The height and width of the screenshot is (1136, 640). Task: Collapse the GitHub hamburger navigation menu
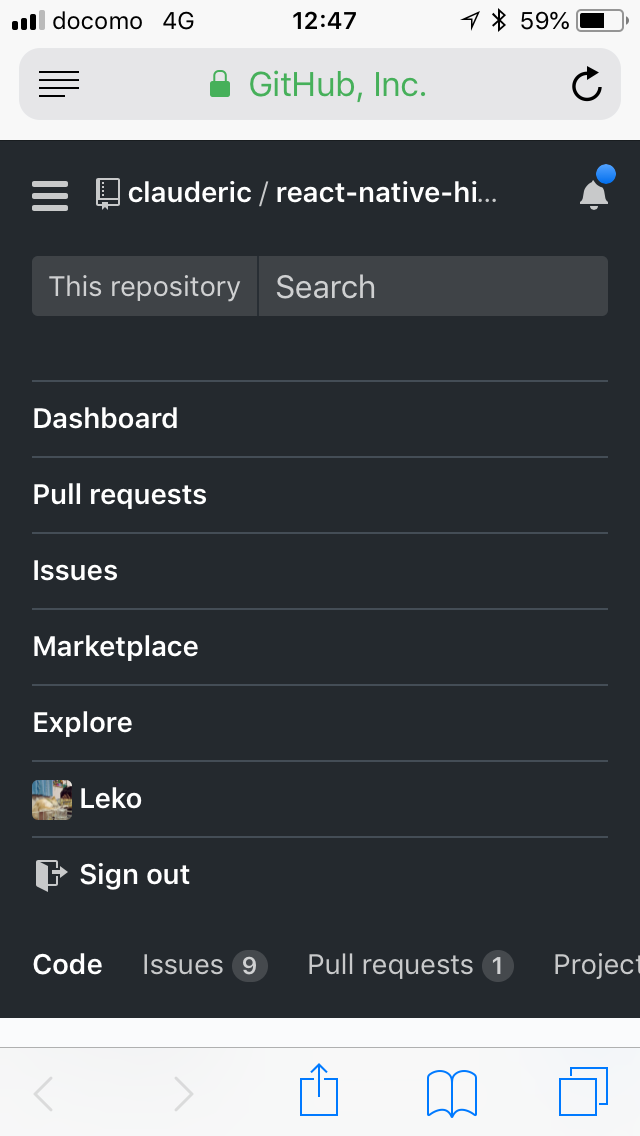click(x=50, y=195)
